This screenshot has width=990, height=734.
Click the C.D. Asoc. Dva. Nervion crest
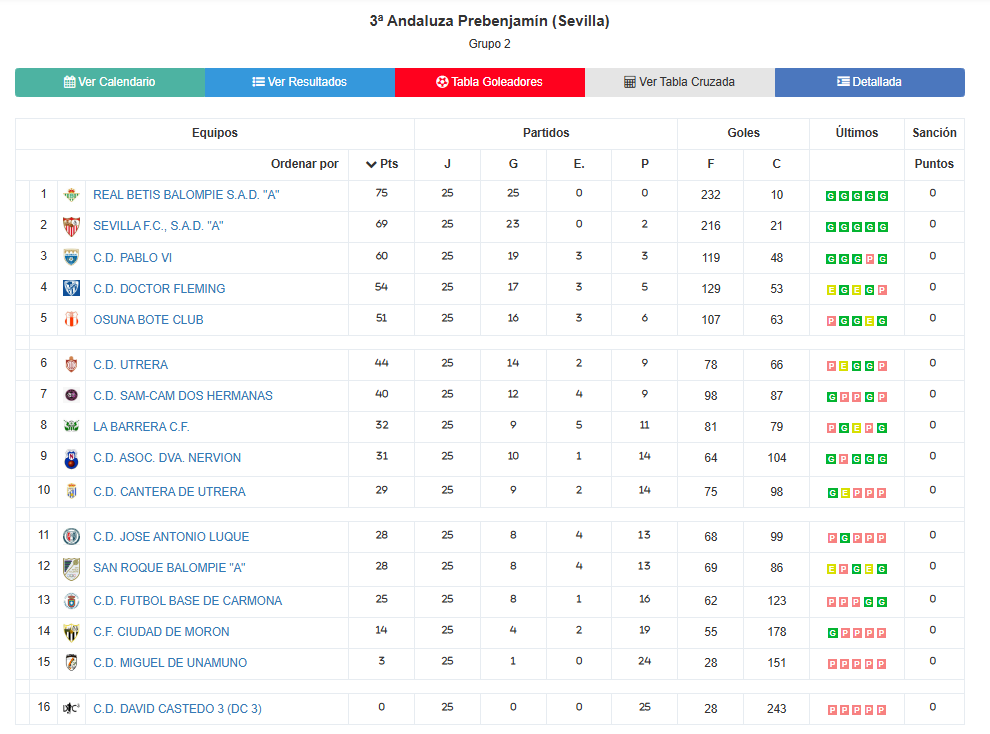pyautogui.click(x=71, y=459)
